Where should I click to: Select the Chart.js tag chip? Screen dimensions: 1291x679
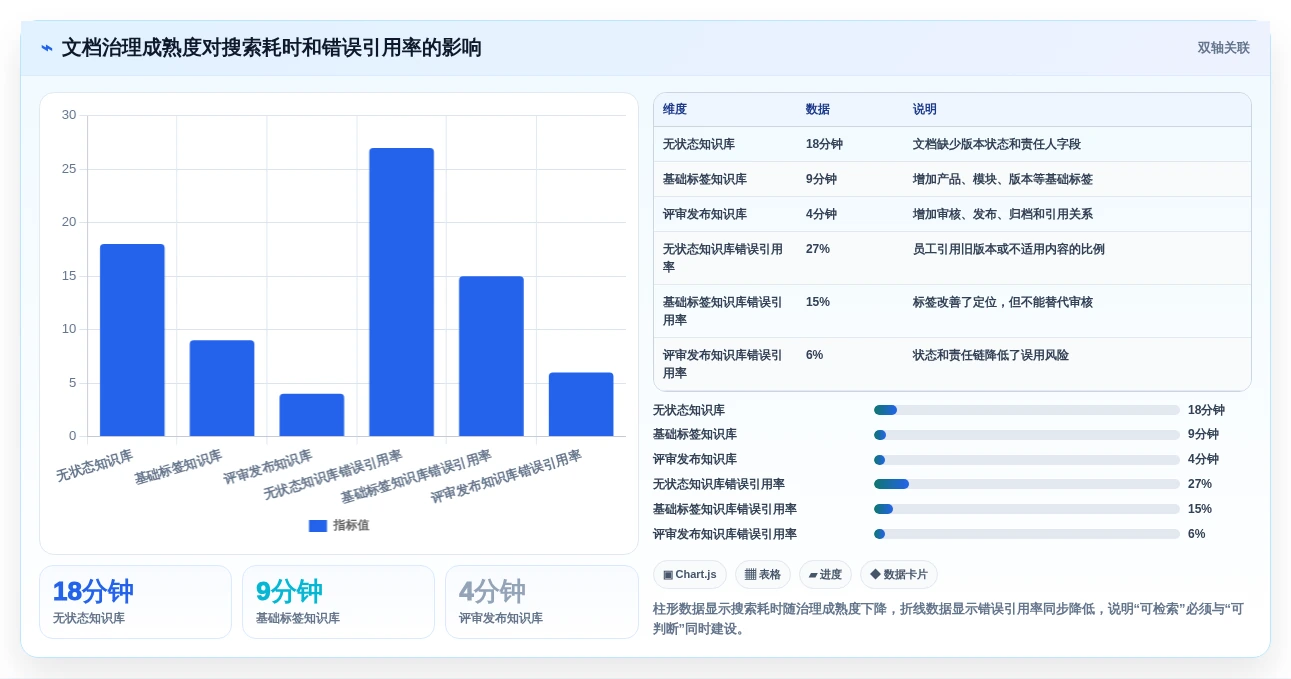pos(689,574)
